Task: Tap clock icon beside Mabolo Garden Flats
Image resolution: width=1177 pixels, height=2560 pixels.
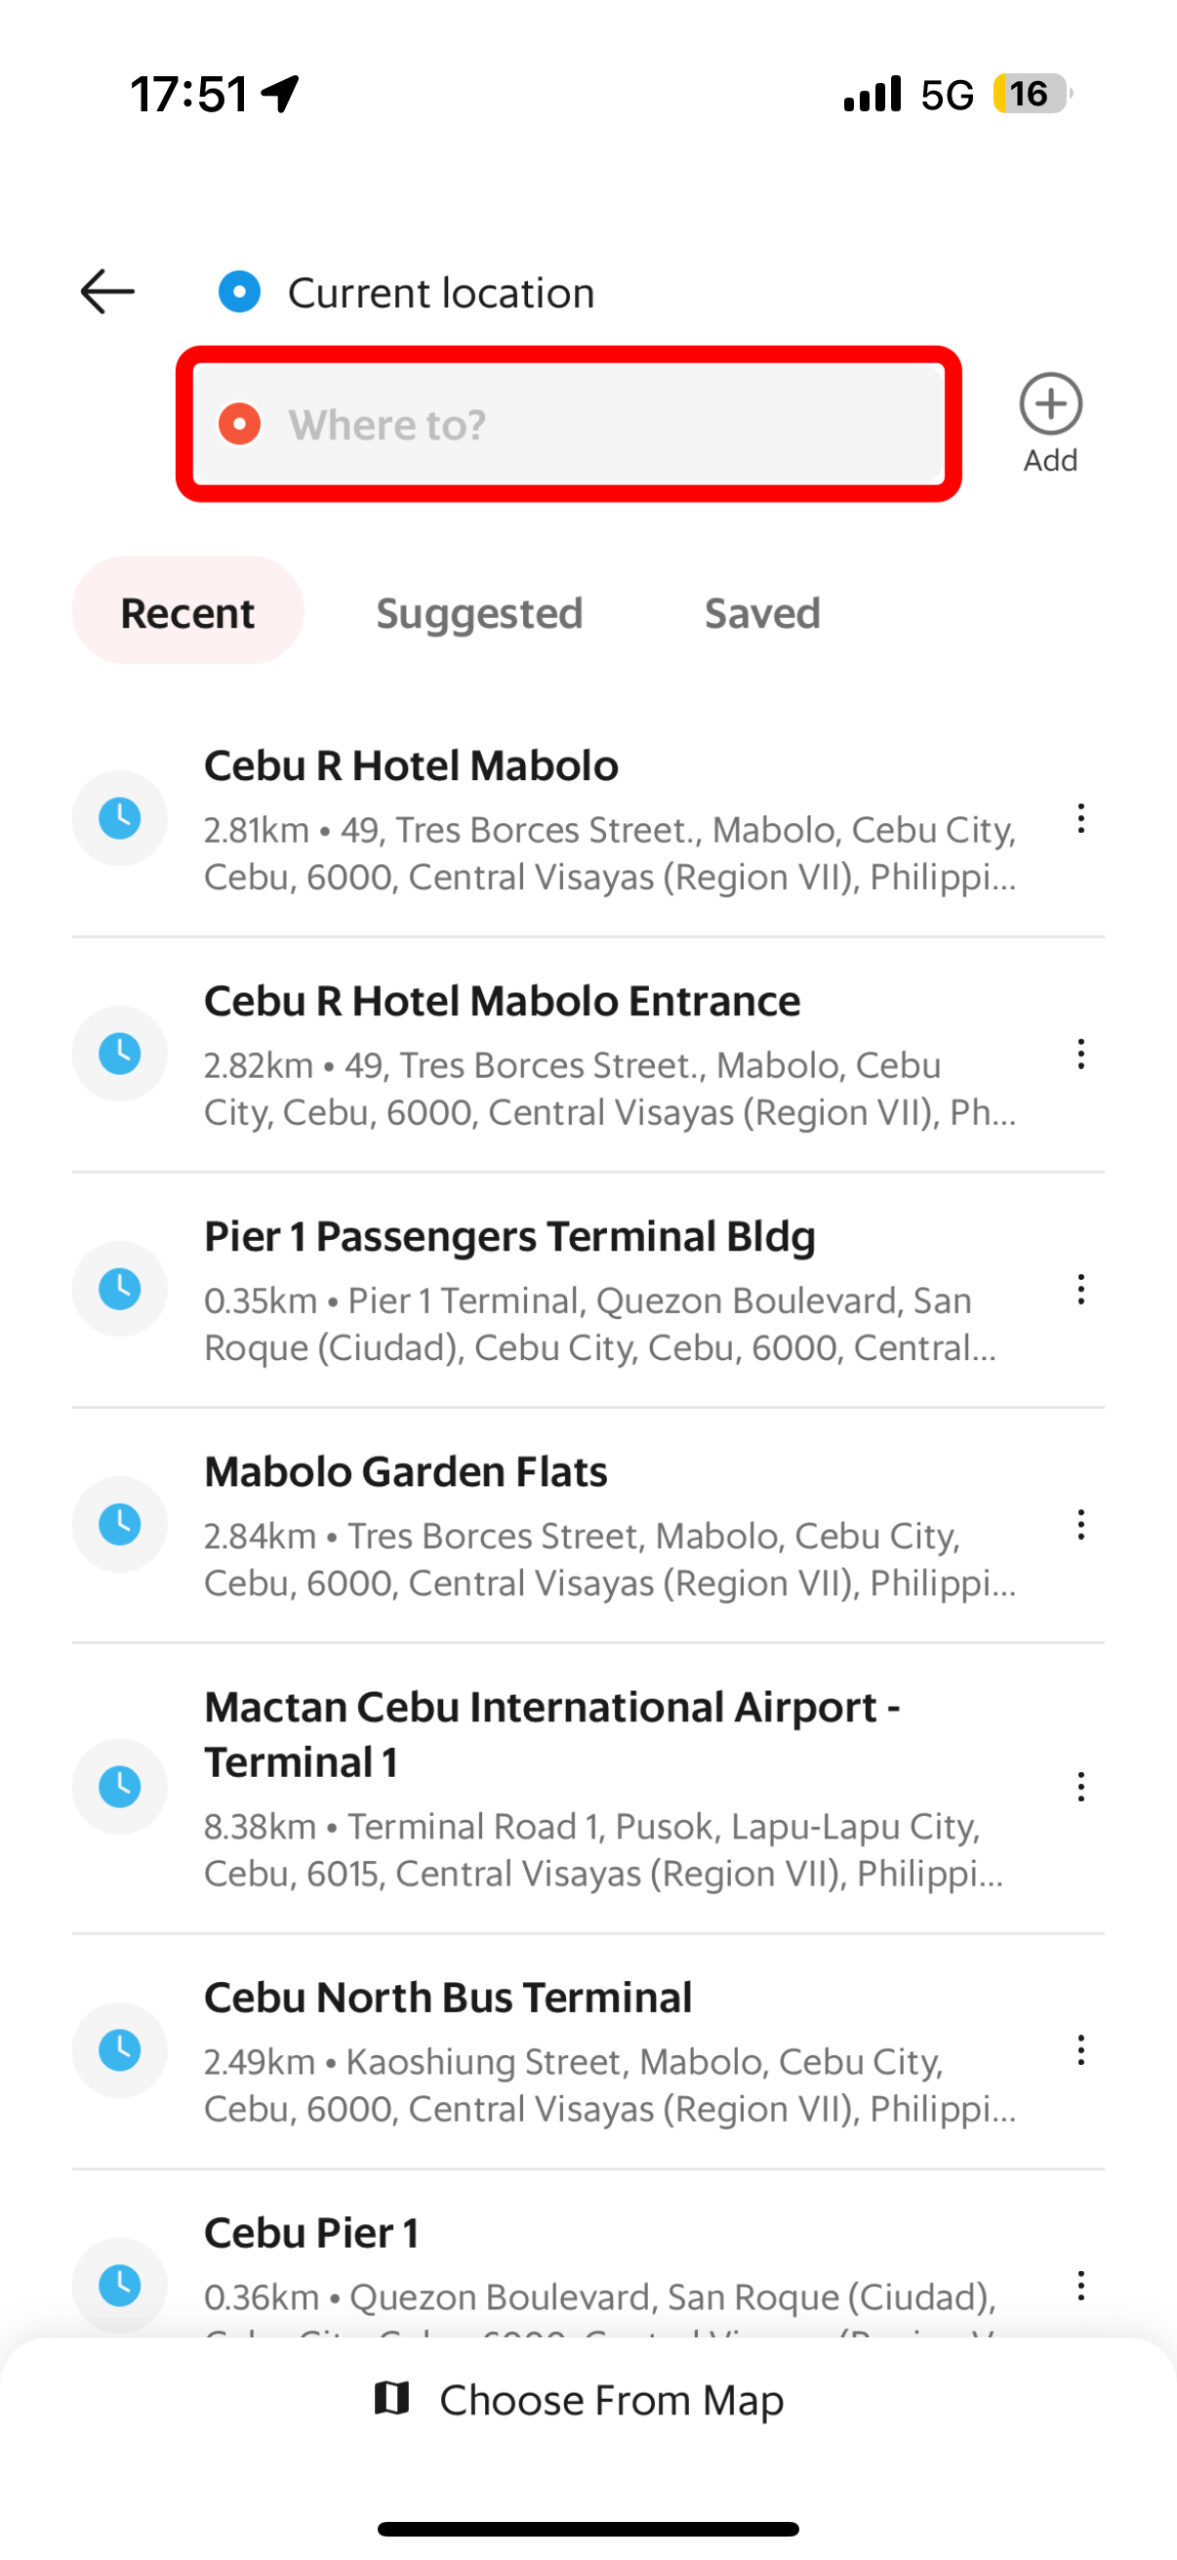Action: click(x=119, y=1524)
